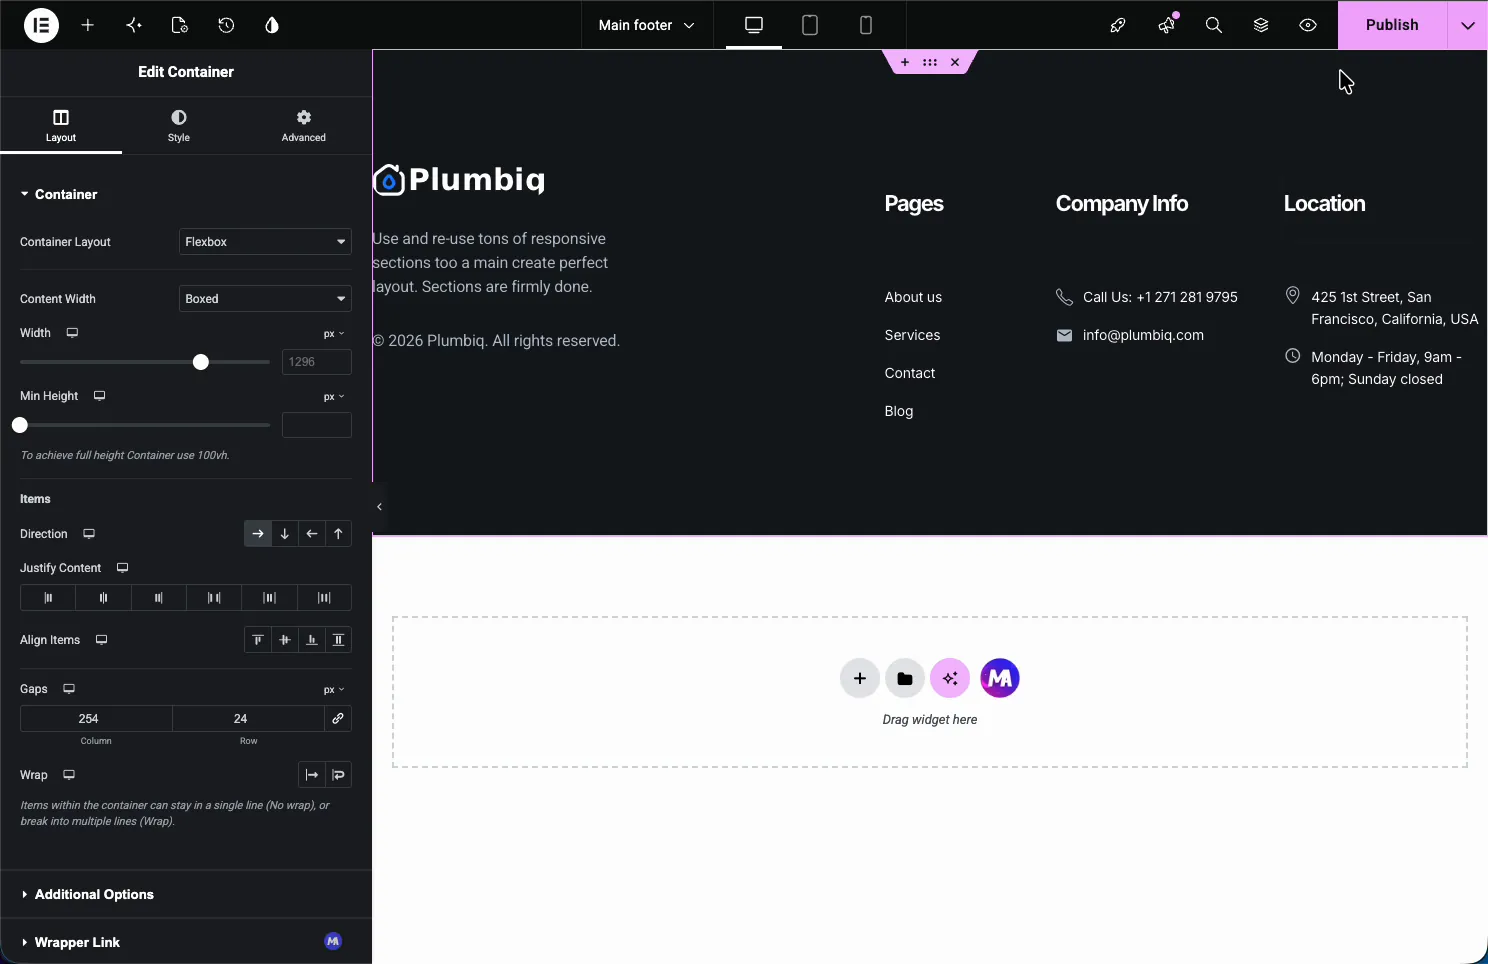Click the Width value field 1296
1488x964 pixels.
click(317, 362)
